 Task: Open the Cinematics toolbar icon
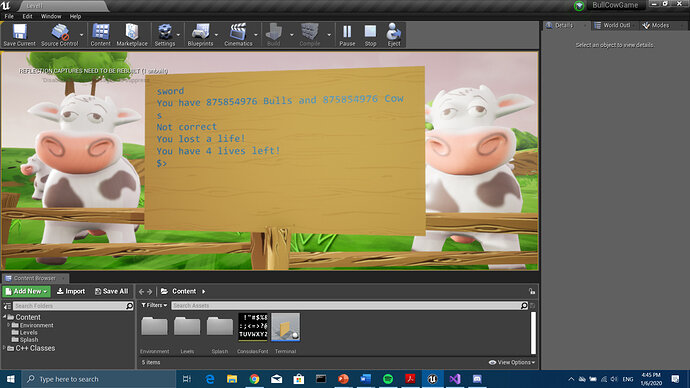pyautogui.click(x=238, y=35)
